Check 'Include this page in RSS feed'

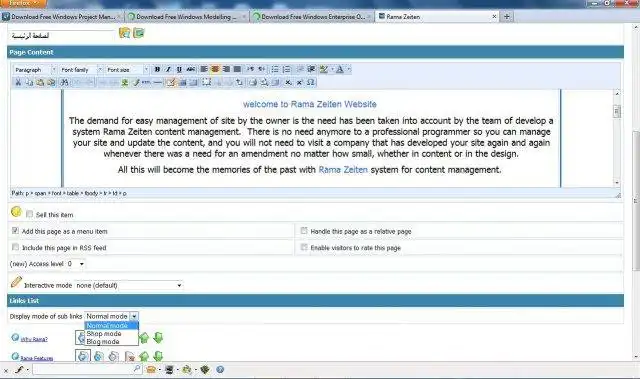pos(15,247)
